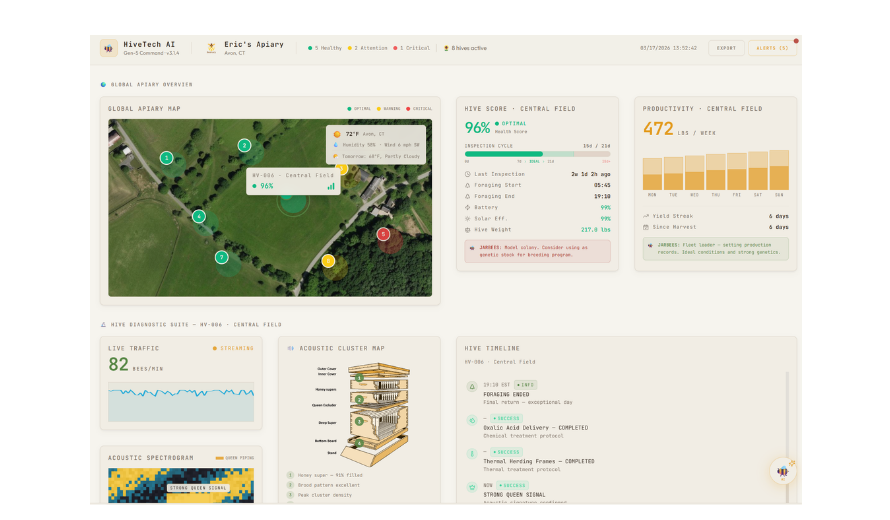Click Thermal Herding Frames thermometer icon
Viewport: 890px width, 520px height.
pyautogui.click(x=472, y=454)
